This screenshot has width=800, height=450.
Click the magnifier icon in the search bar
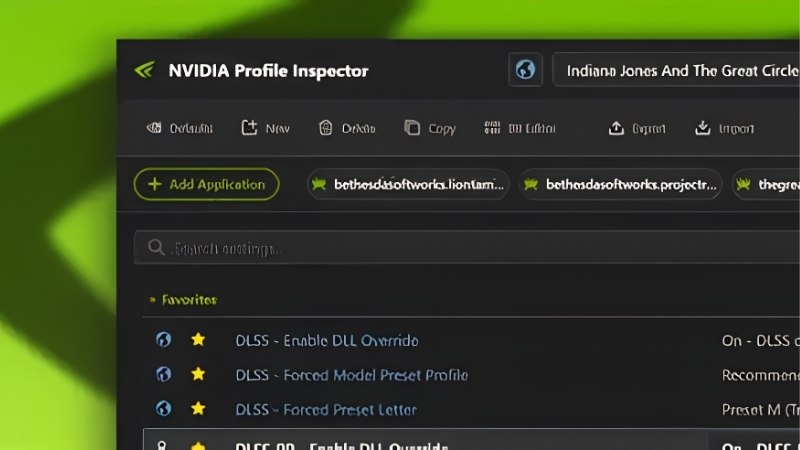[x=156, y=247]
